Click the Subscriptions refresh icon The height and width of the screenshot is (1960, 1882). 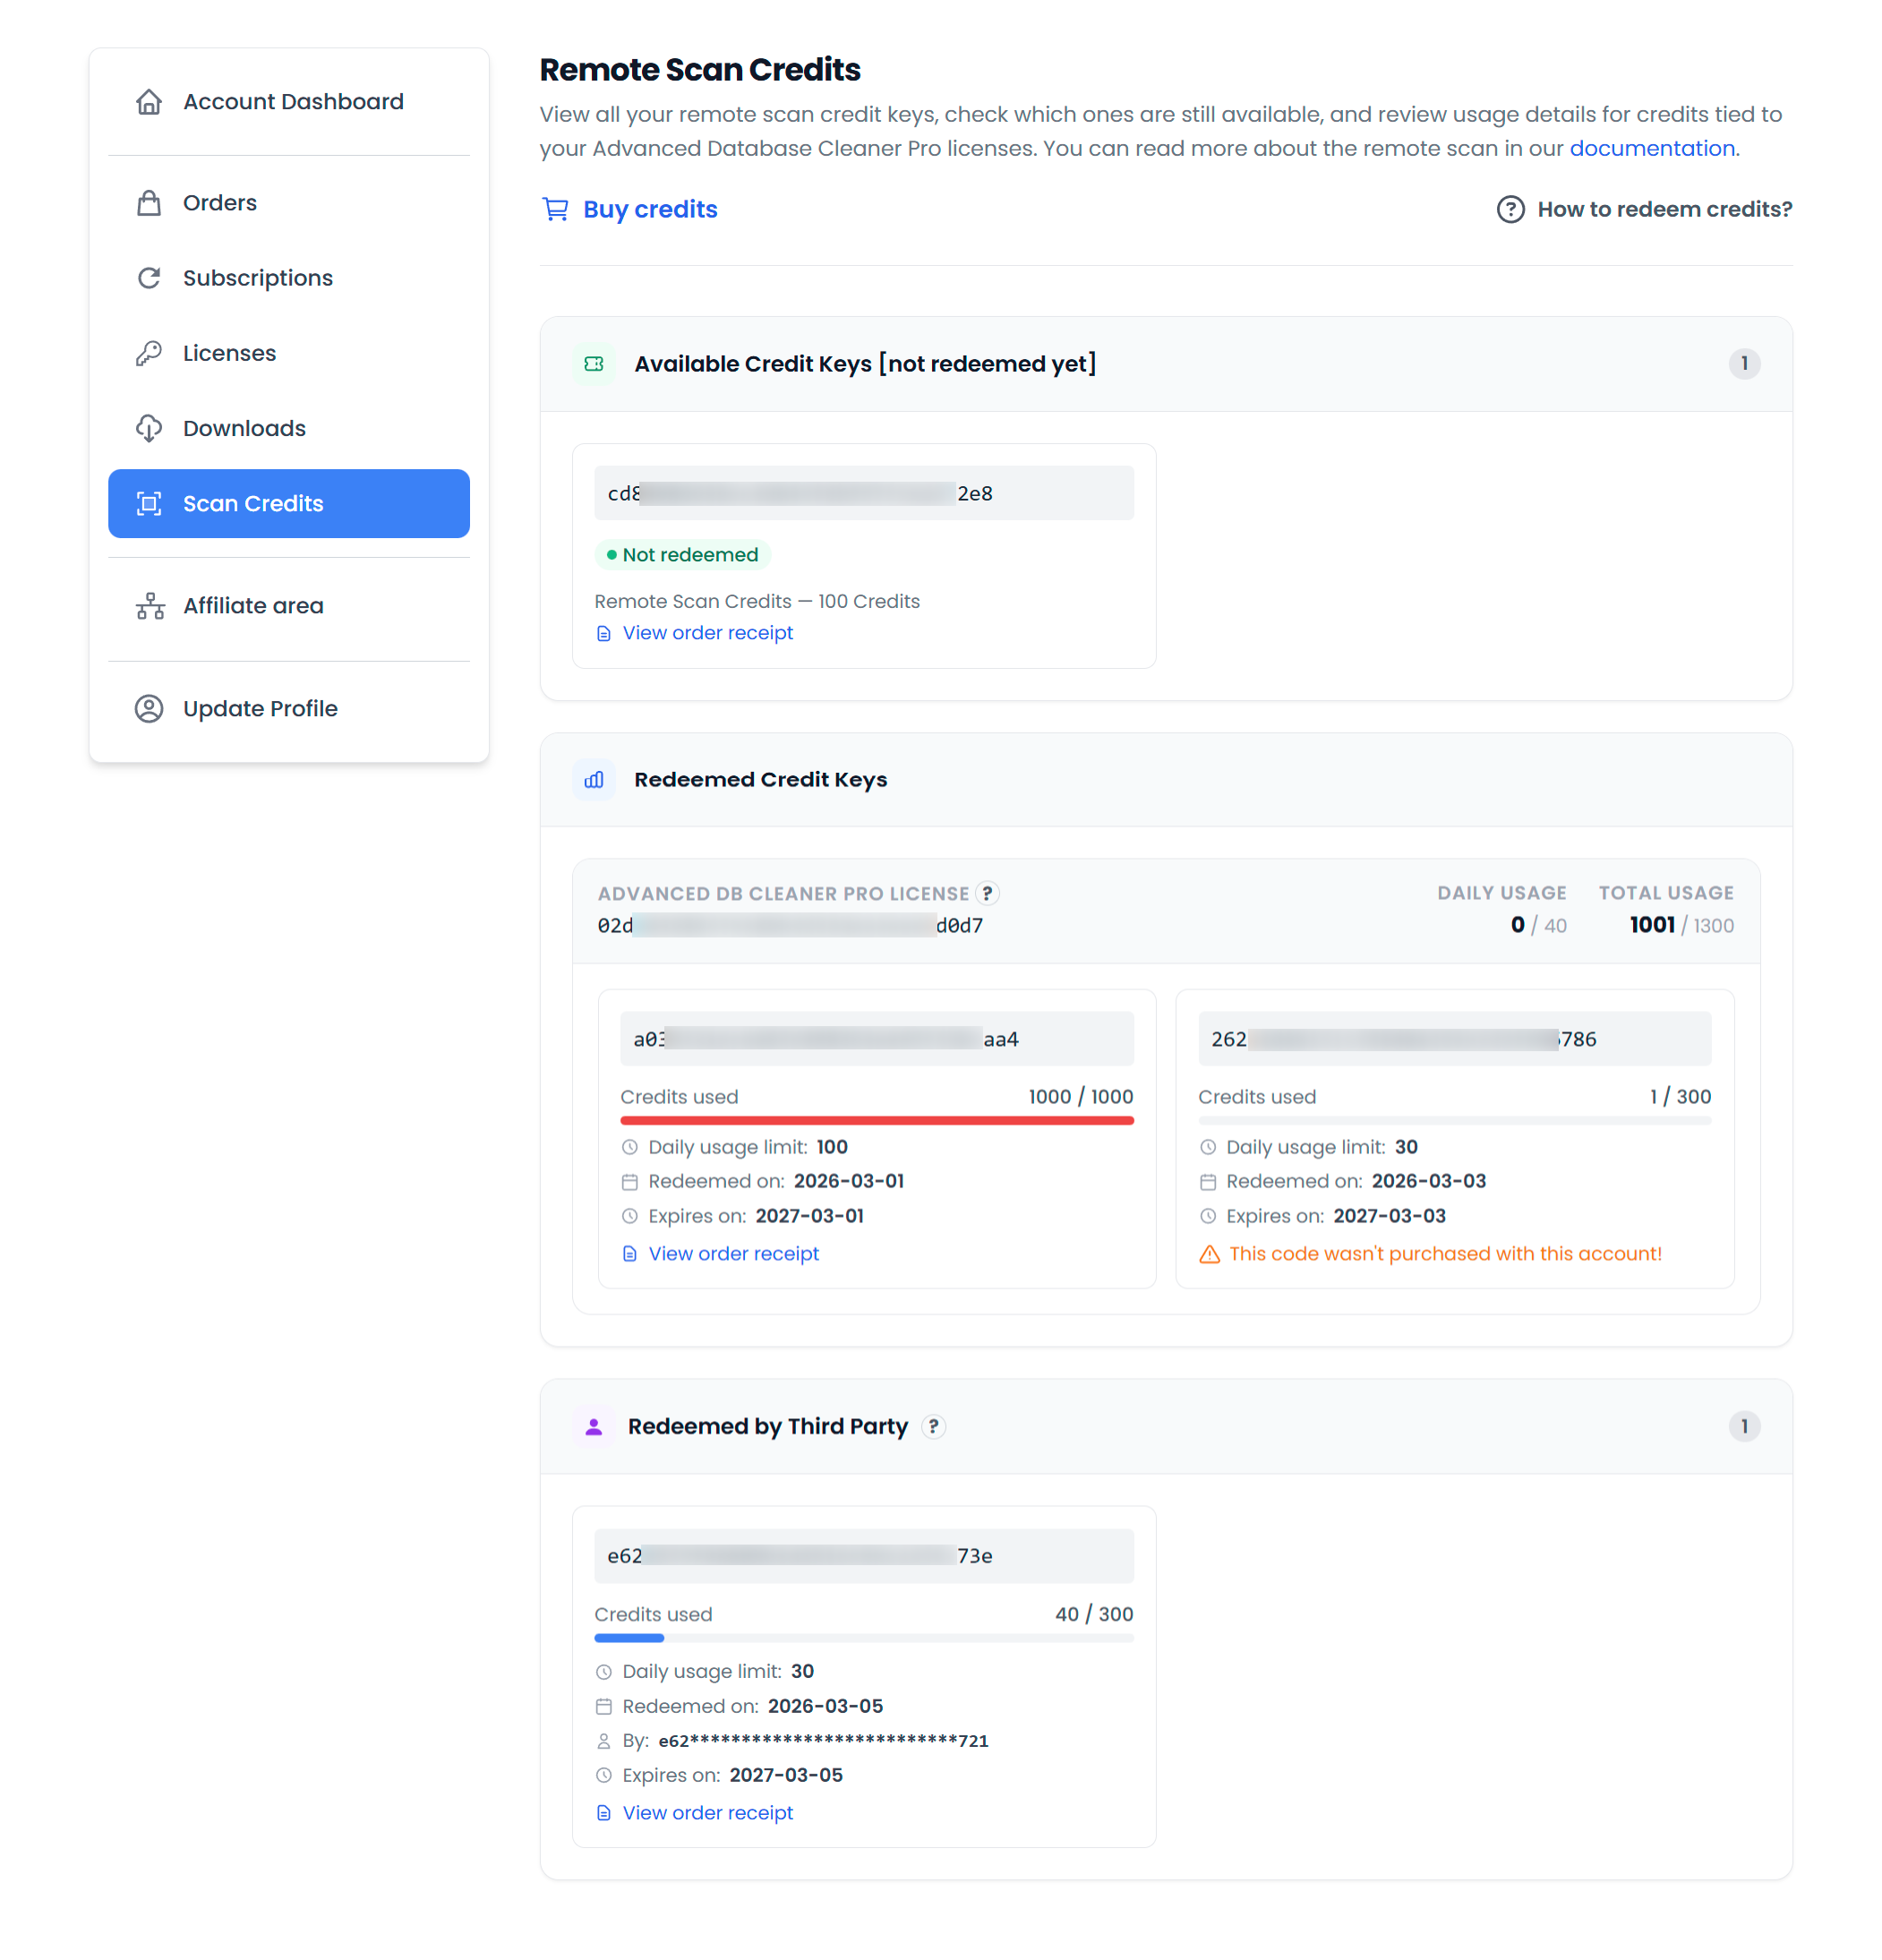pos(149,278)
